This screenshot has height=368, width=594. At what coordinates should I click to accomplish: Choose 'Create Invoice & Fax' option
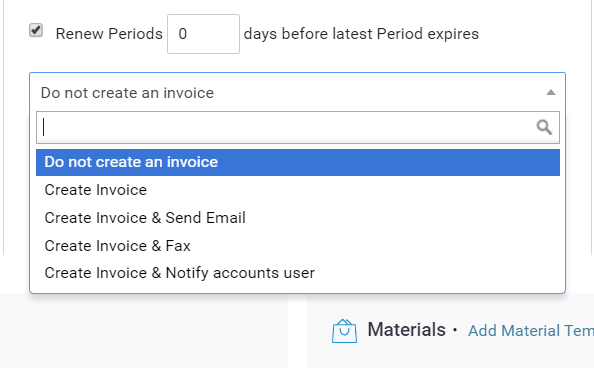(298, 246)
